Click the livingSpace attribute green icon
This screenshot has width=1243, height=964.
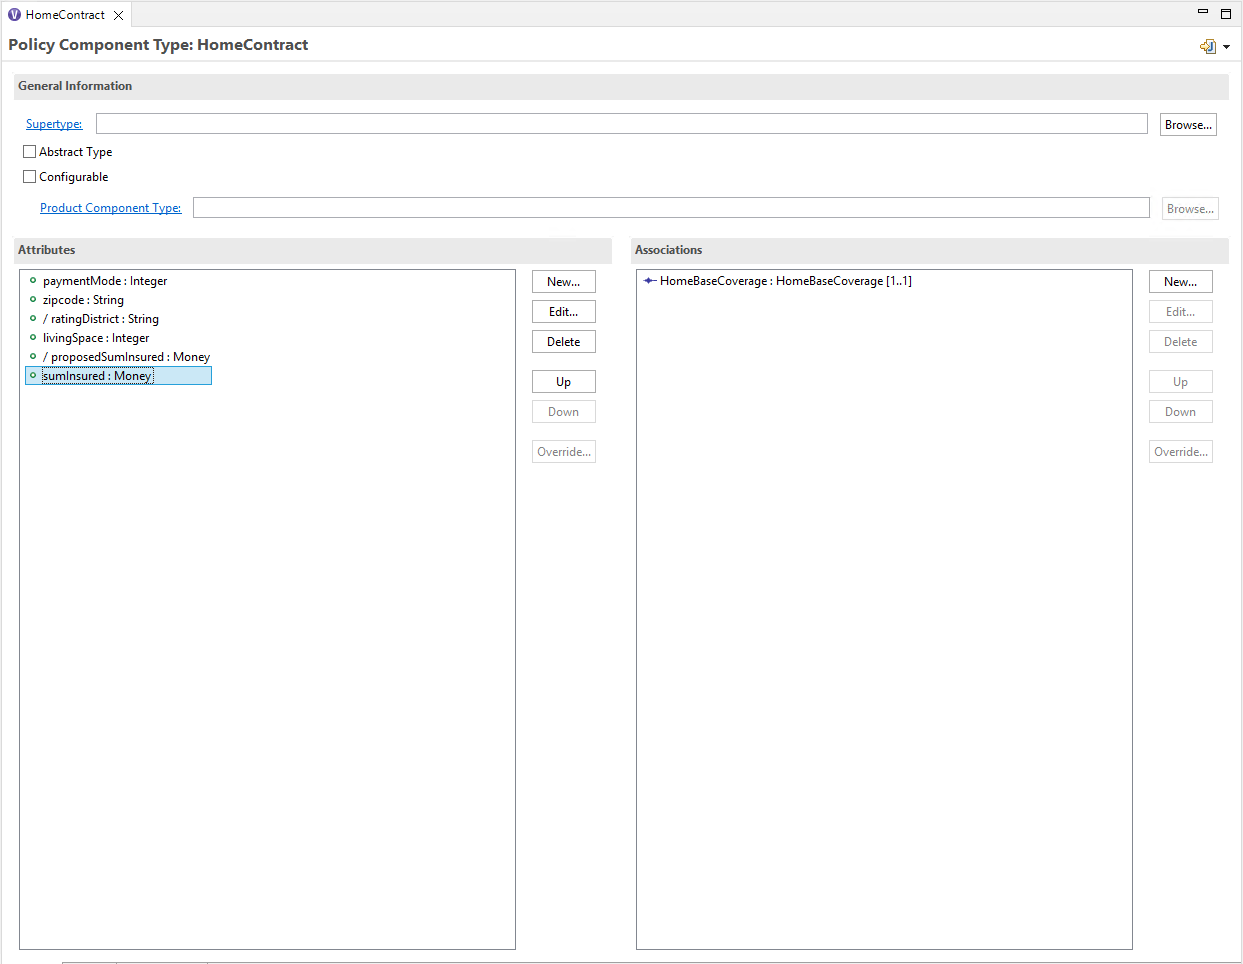tap(33, 338)
